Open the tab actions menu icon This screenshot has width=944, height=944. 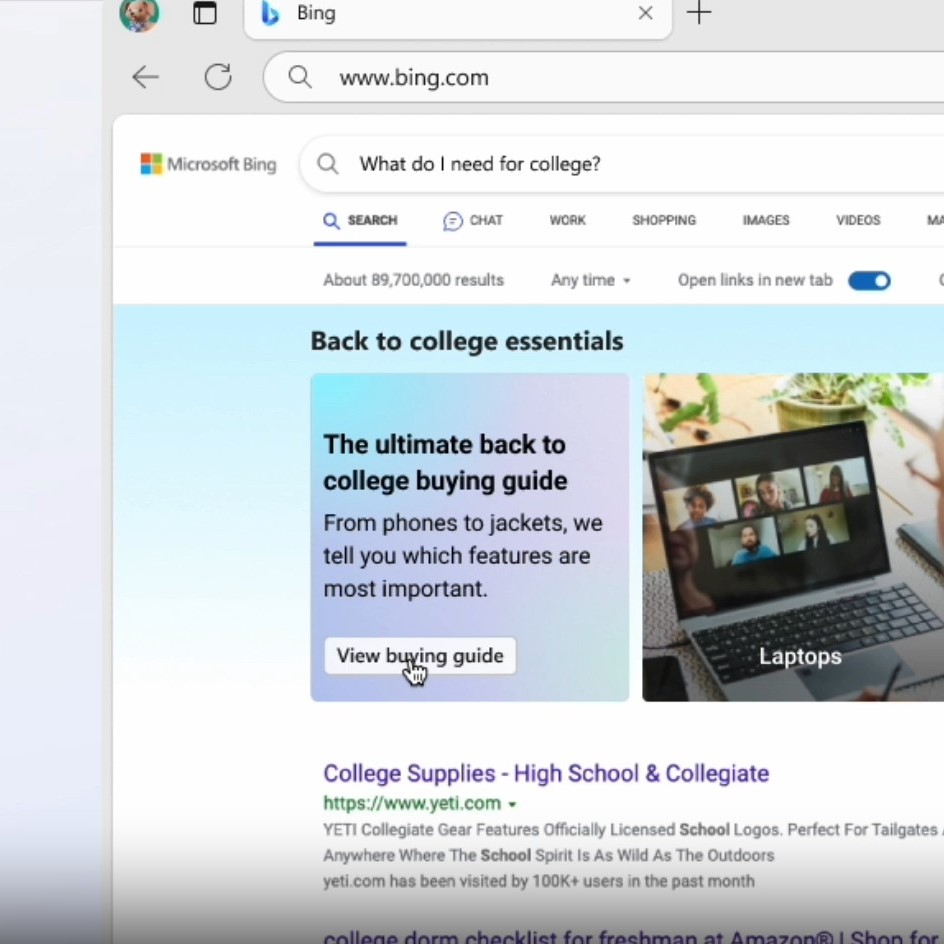point(205,14)
